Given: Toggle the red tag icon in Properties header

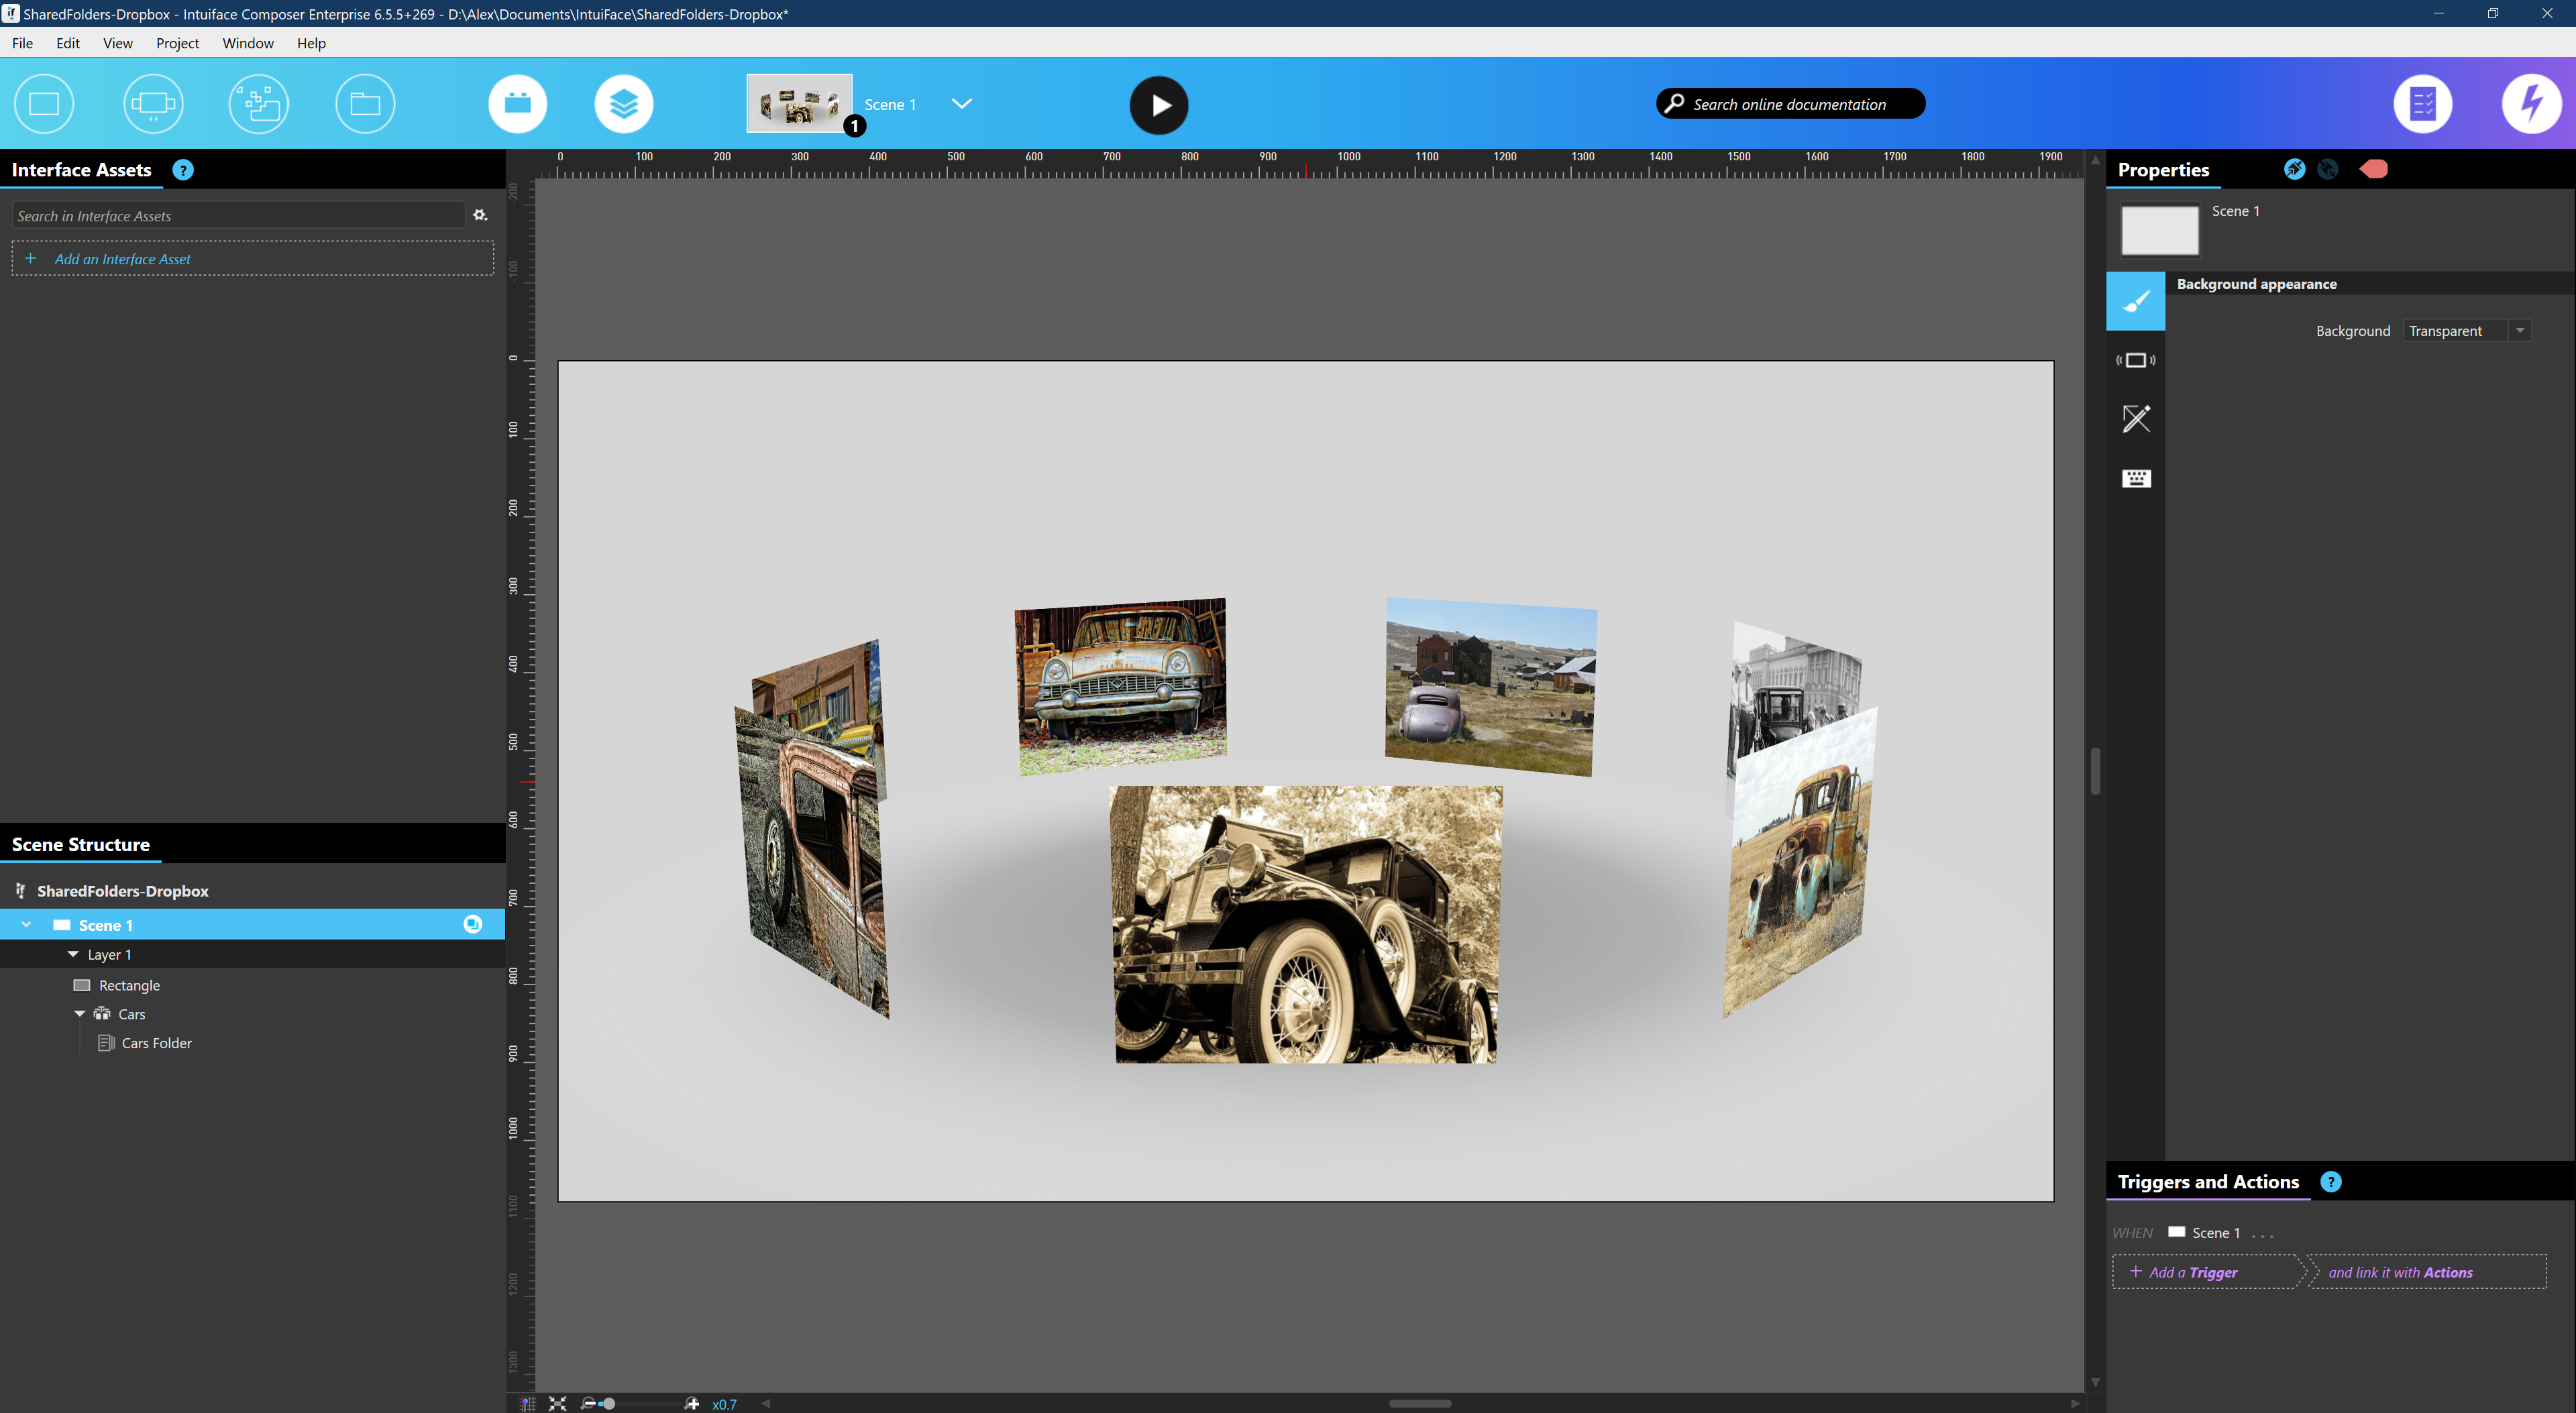Looking at the screenshot, I should (2373, 169).
